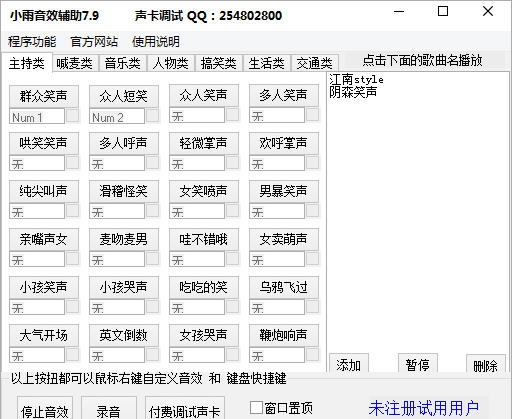The width and height of the screenshot is (512, 419).
Task: Play the 亲嘴声女 sound effect
Action: (x=44, y=239)
